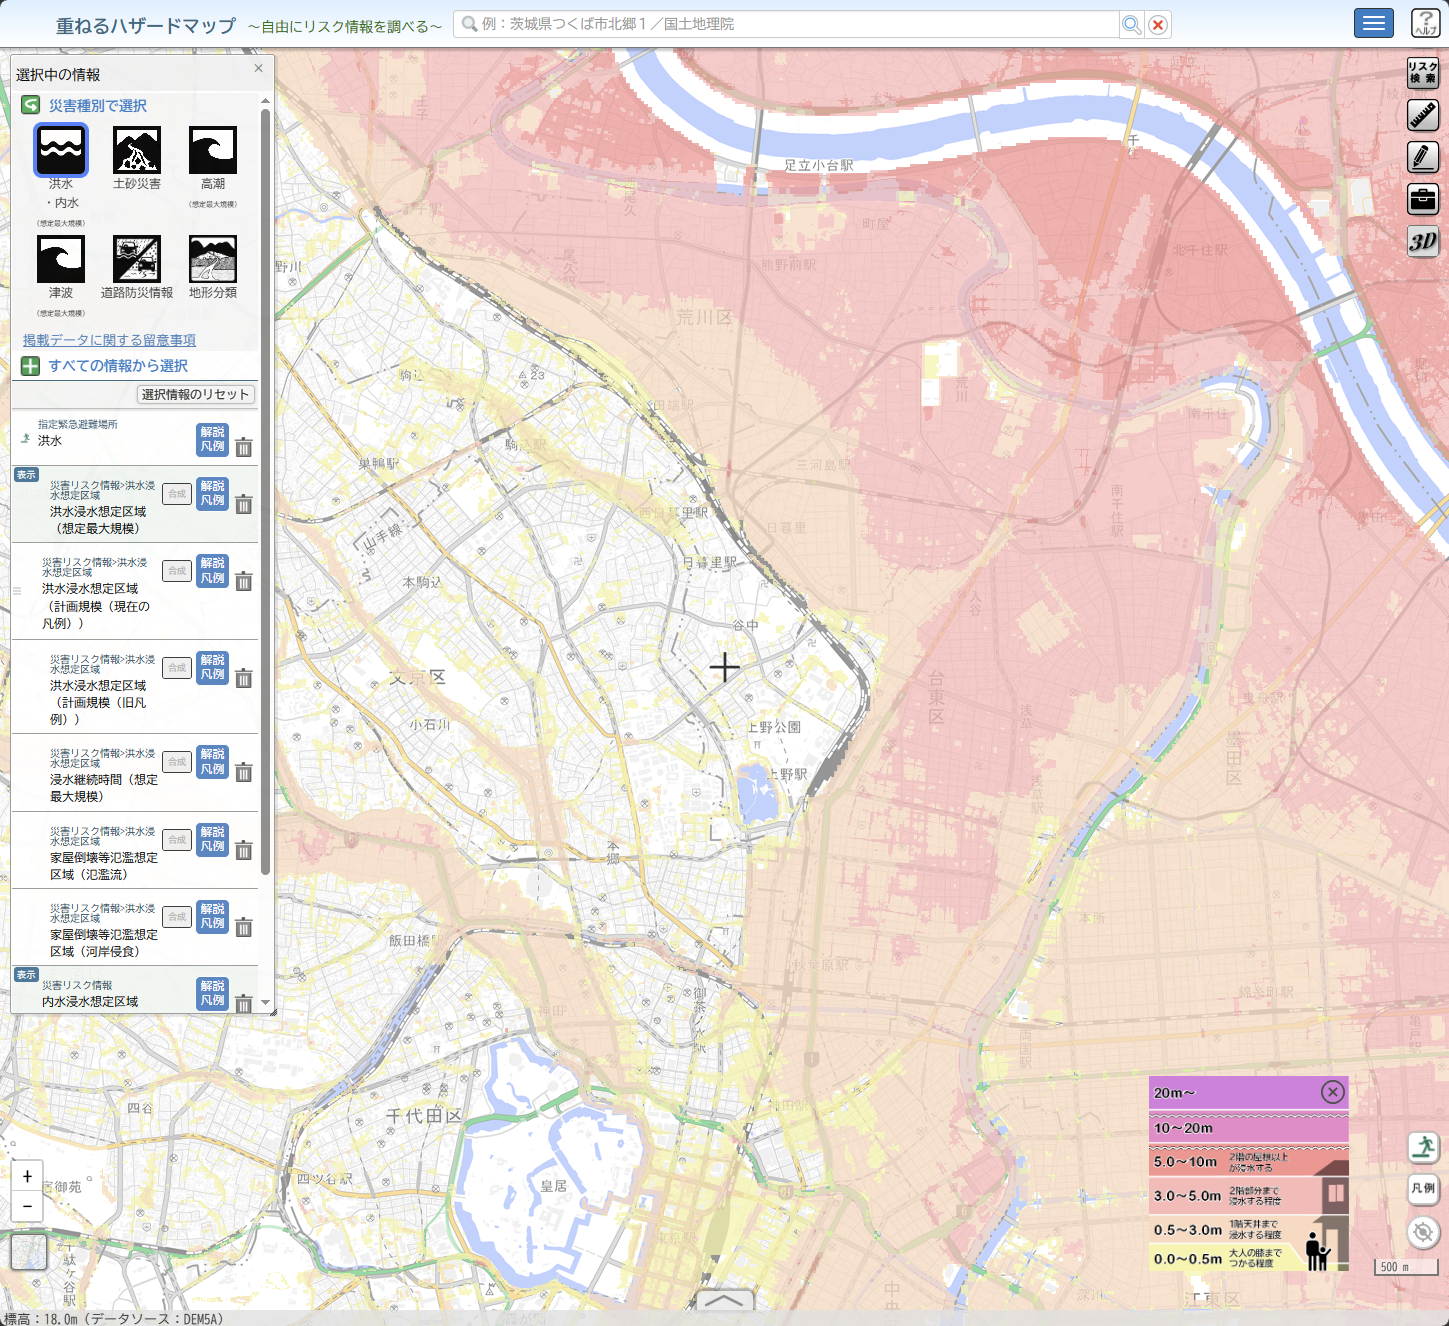The height and width of the screenshot is (1326, 1449).
Task: Open the 道路防災情報 road disaster icon
Action: tap(137, 260)
